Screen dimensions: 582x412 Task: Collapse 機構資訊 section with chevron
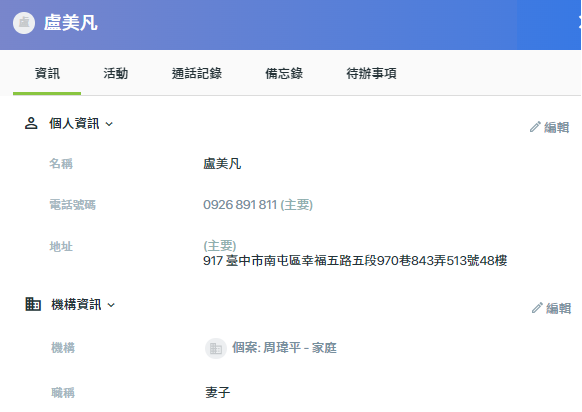coord(111,305)
